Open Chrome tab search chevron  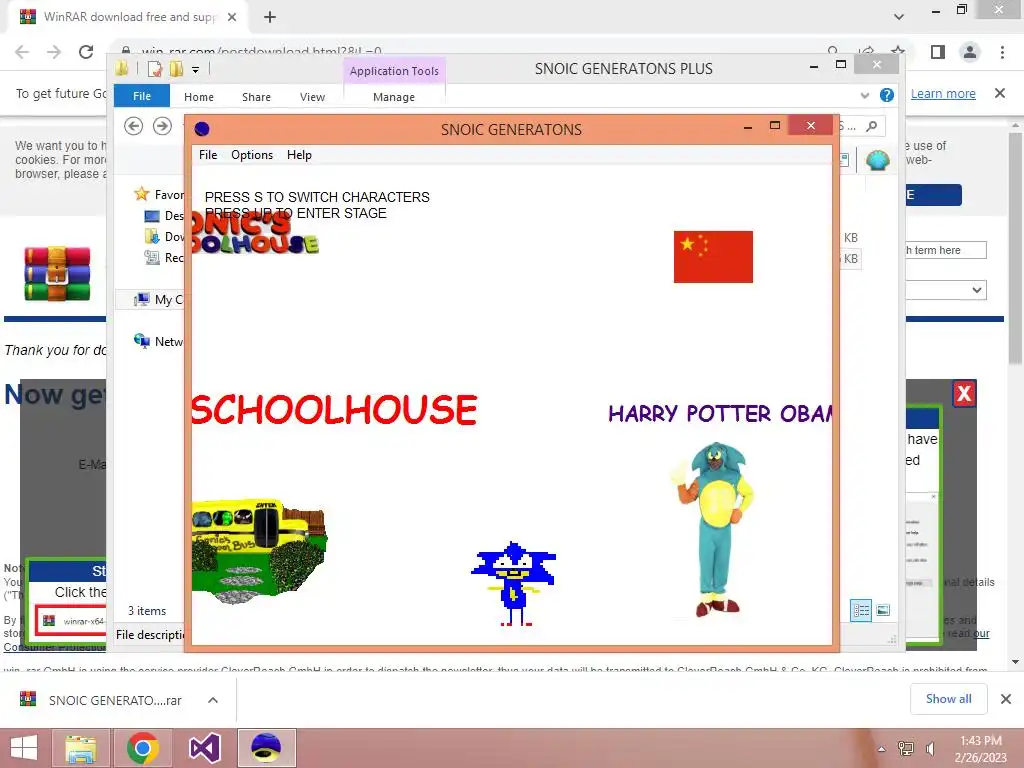click(x=899, y=17)
